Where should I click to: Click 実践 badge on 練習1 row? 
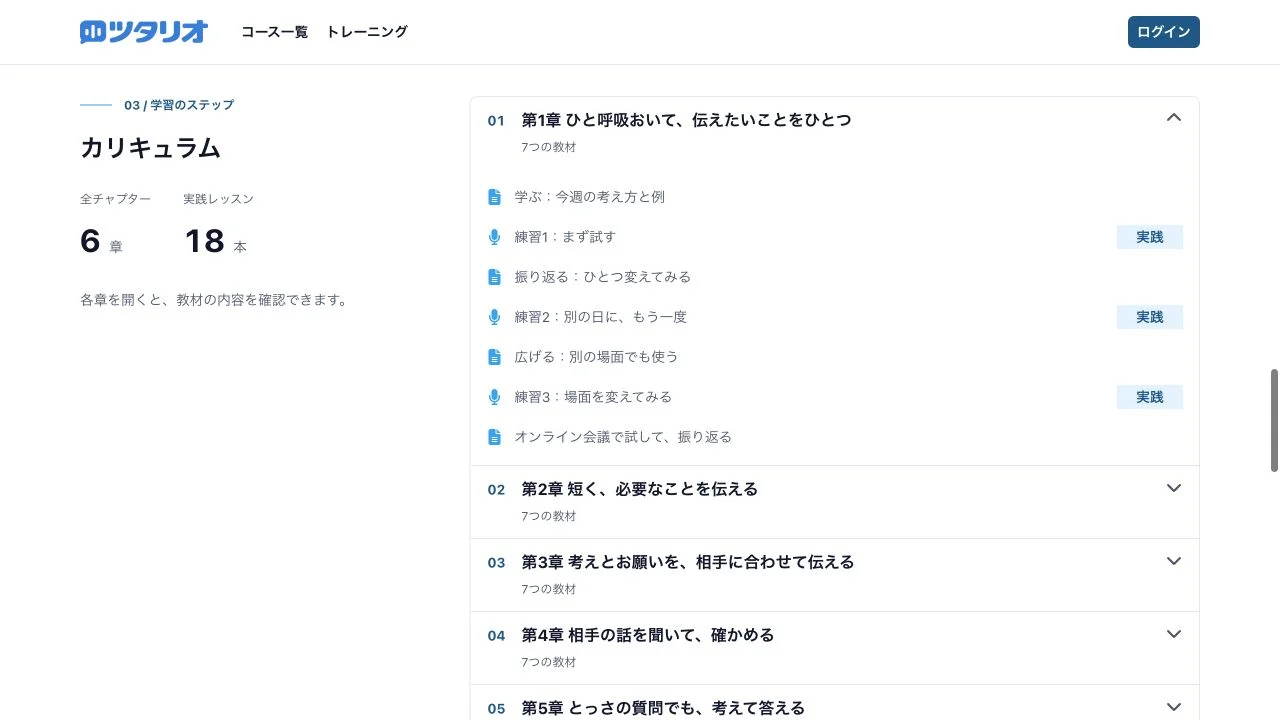point(1150,237)
